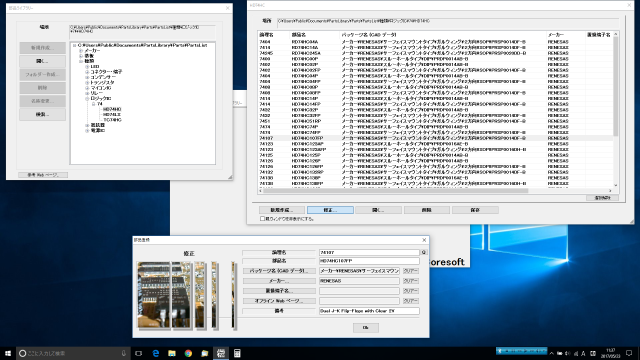Click the button at the list's bottom right
The height and width of the screenshot is (360, 640).
pyautogui.click(x=602, y=198)
